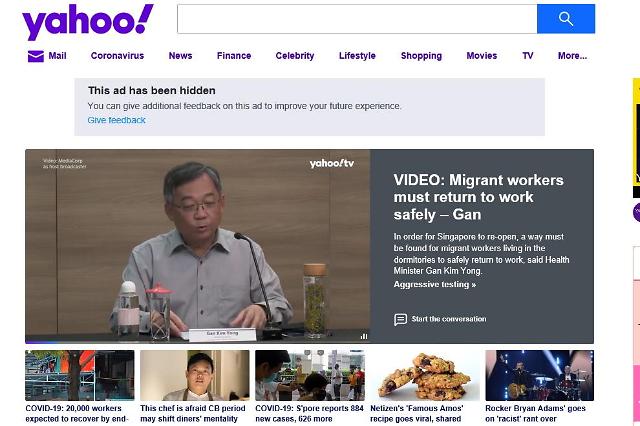The height and width of the screenshot is (426, 640).
Task: Open the Mail text link
Action: [x=57, y=55]
